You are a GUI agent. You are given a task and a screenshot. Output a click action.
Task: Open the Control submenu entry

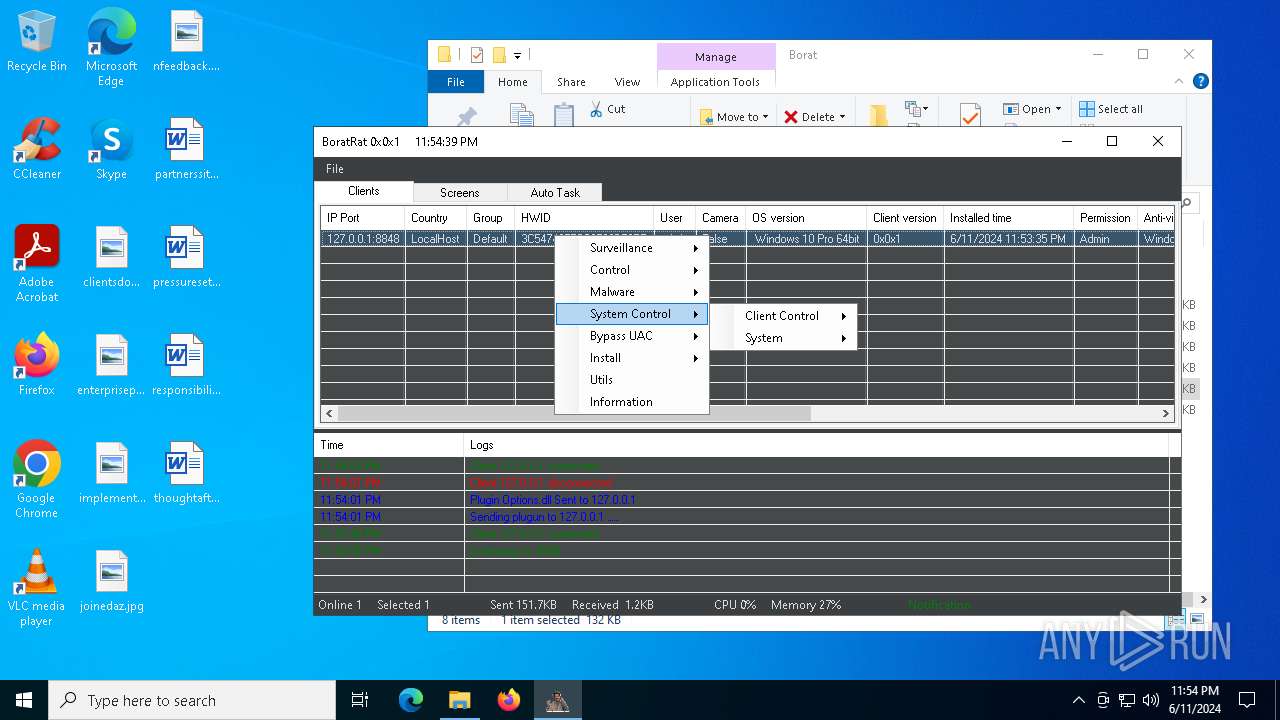[632, 270]
